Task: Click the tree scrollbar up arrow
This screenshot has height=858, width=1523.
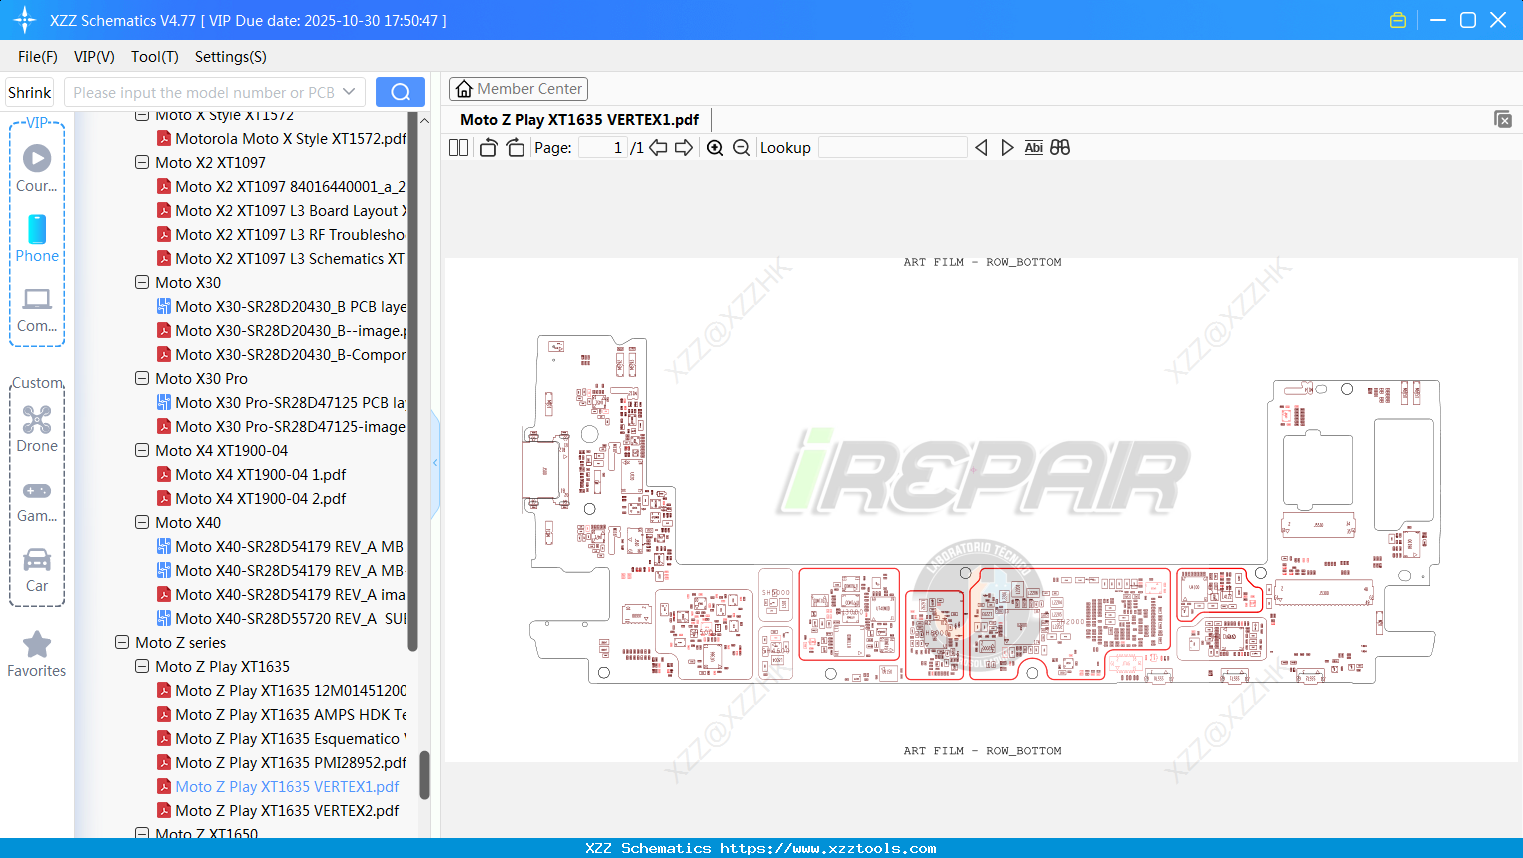Action: [x=424, y=120]
